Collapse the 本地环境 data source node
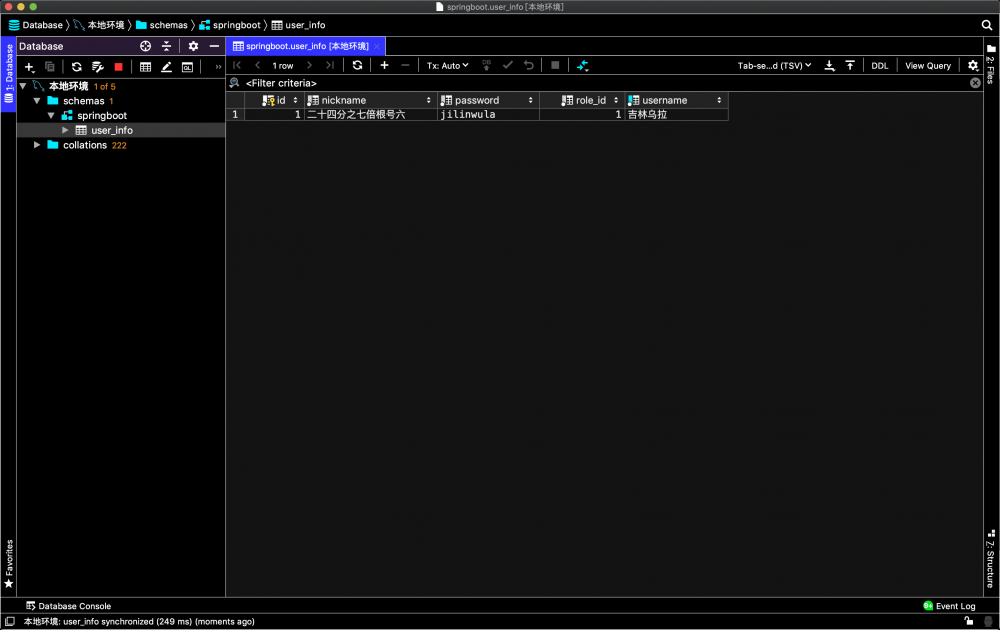1000x630 pixels. point(23,85)
